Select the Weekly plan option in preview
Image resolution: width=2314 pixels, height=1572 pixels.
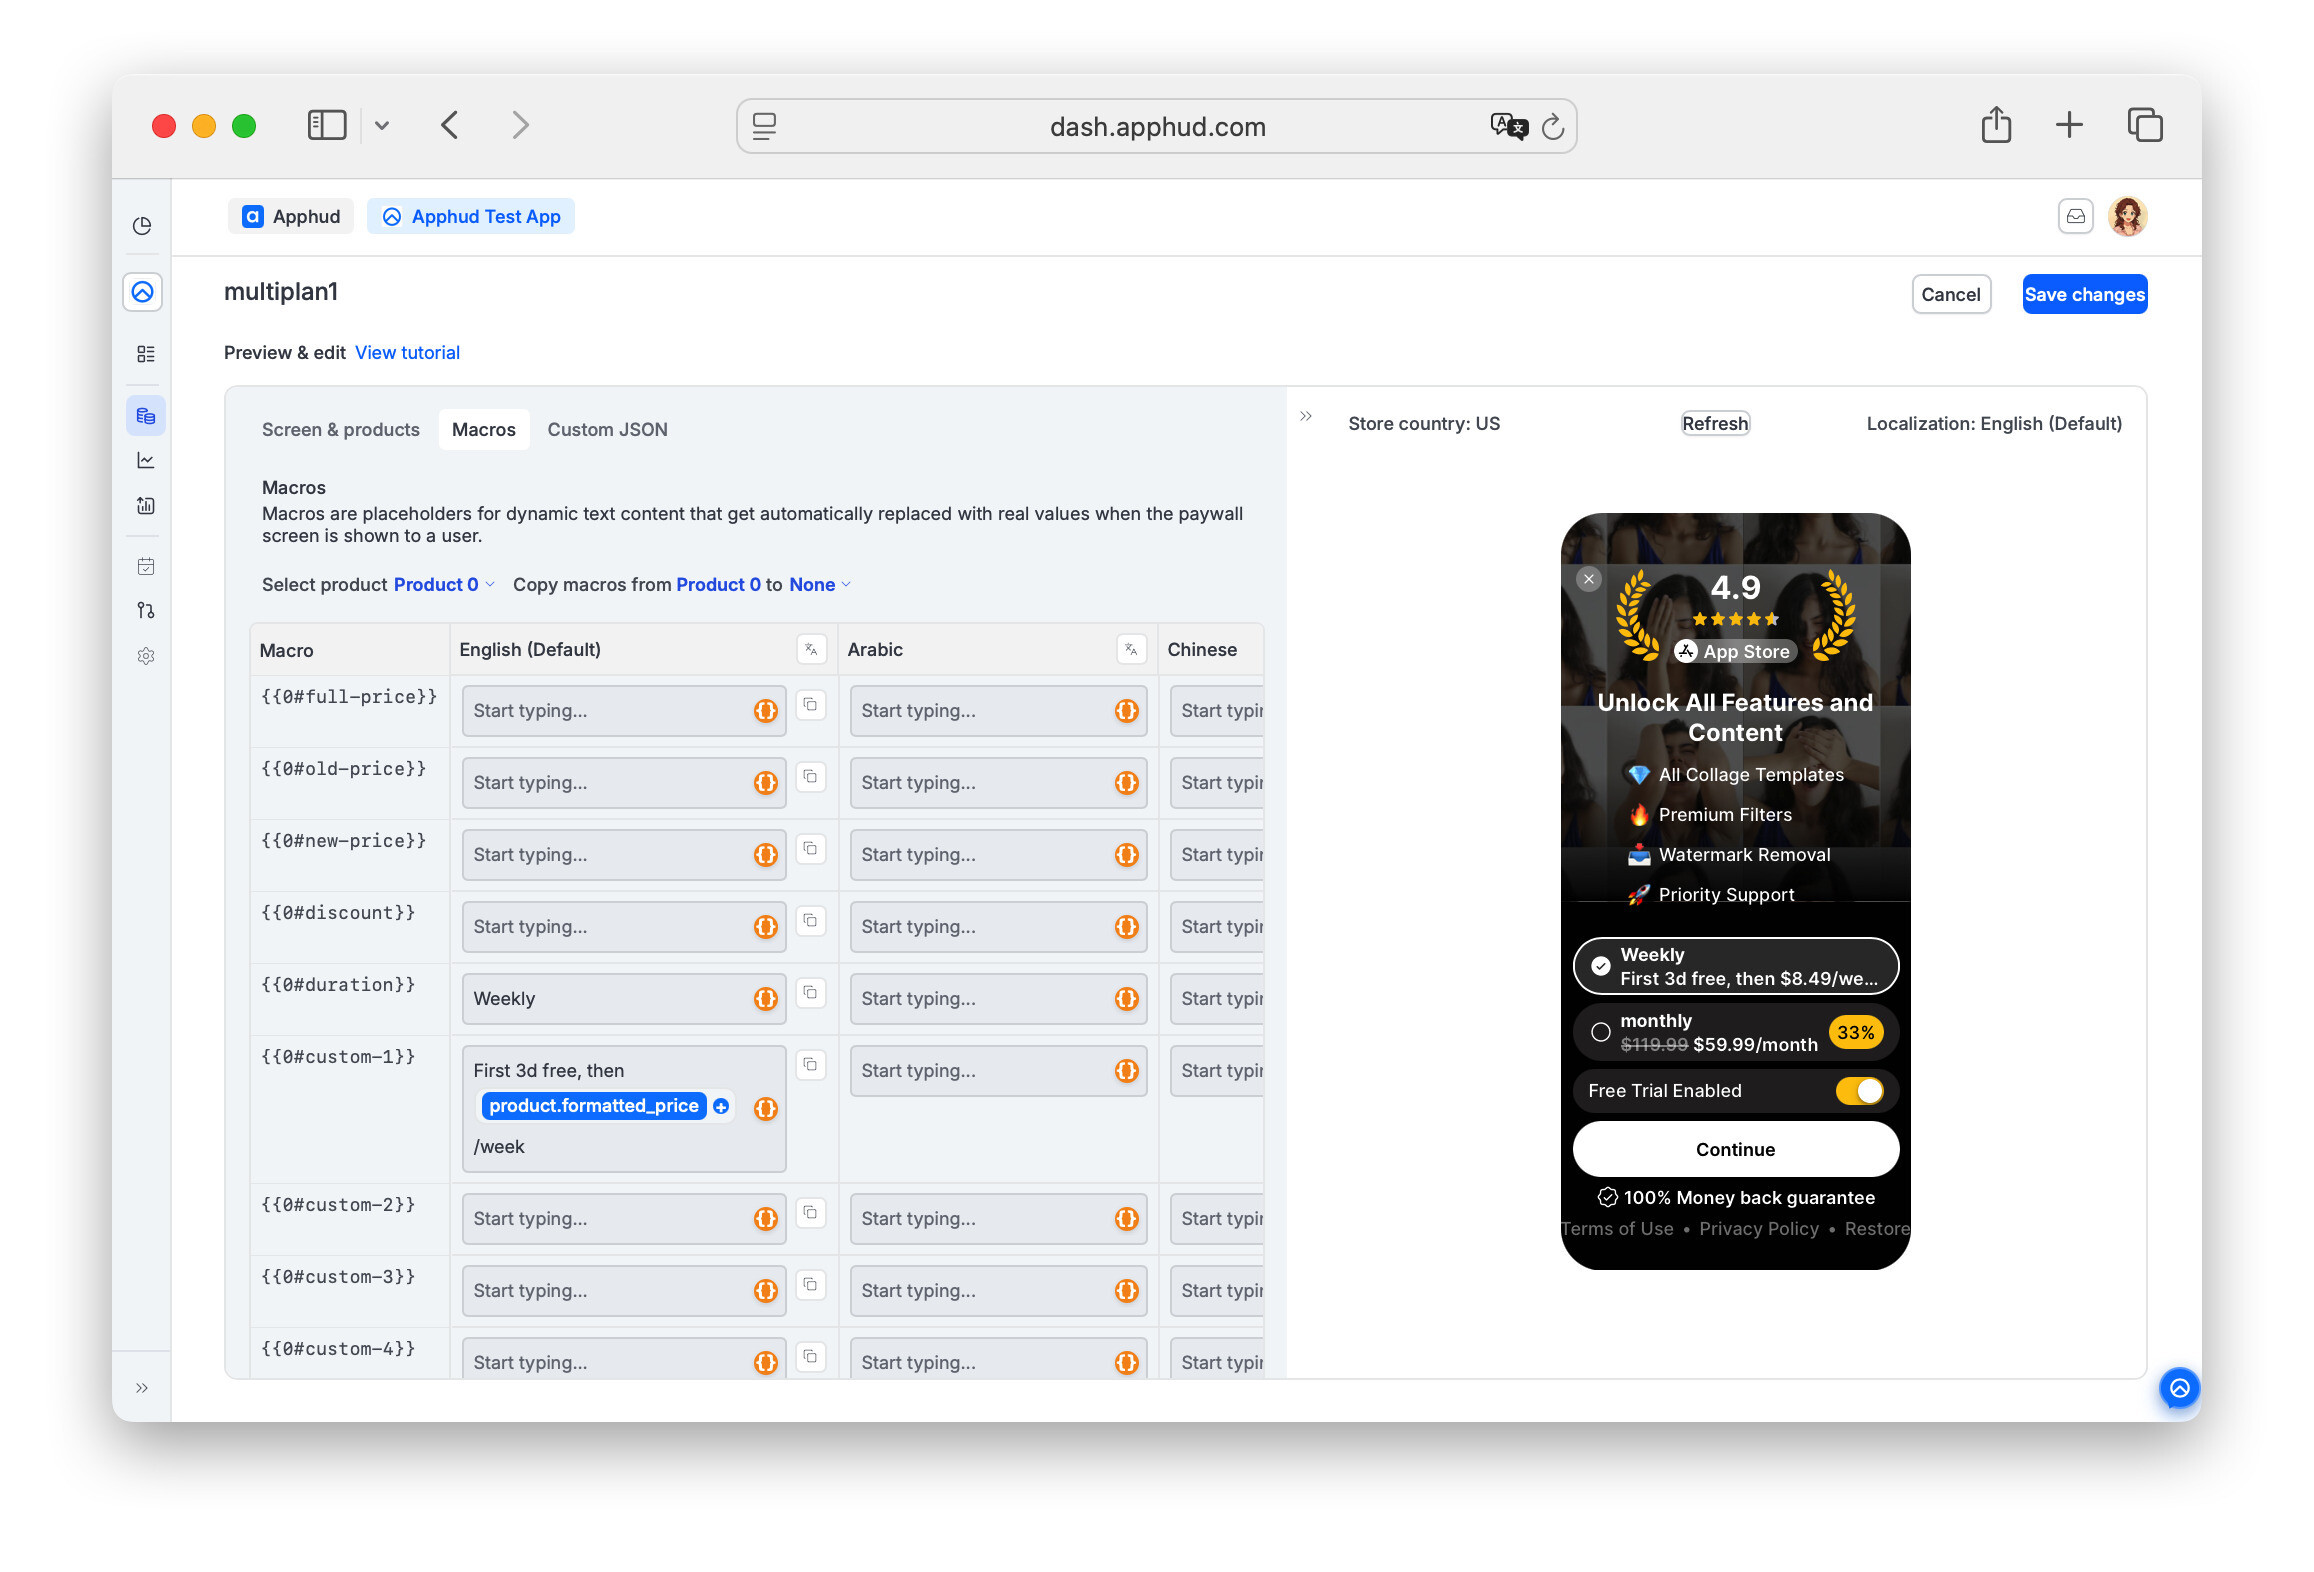(1736, 966)
